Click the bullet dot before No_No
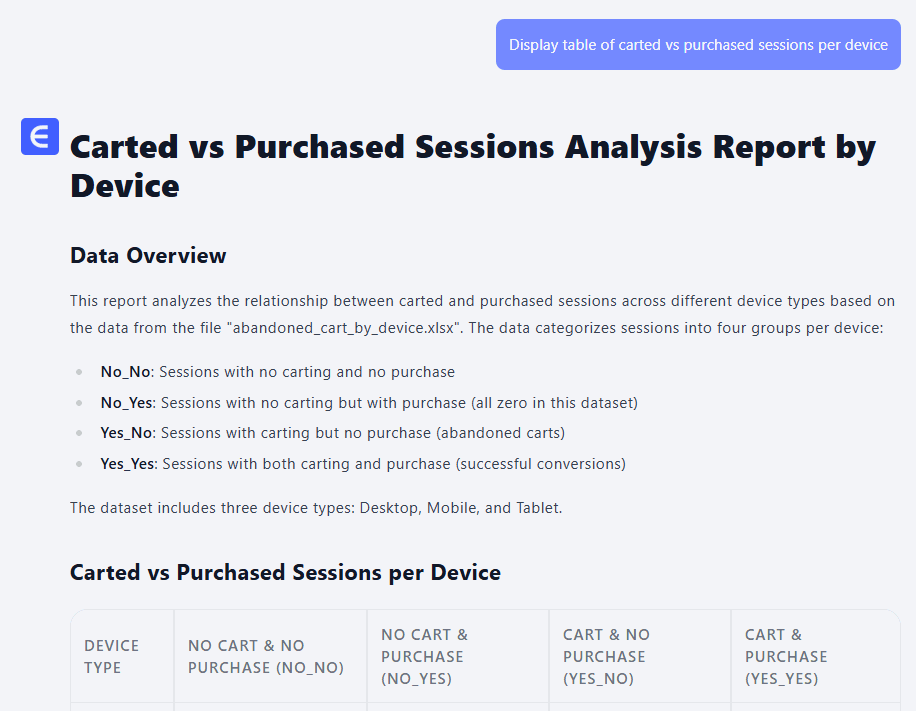This screenshot has height=711, width=916. click(79, 372)
